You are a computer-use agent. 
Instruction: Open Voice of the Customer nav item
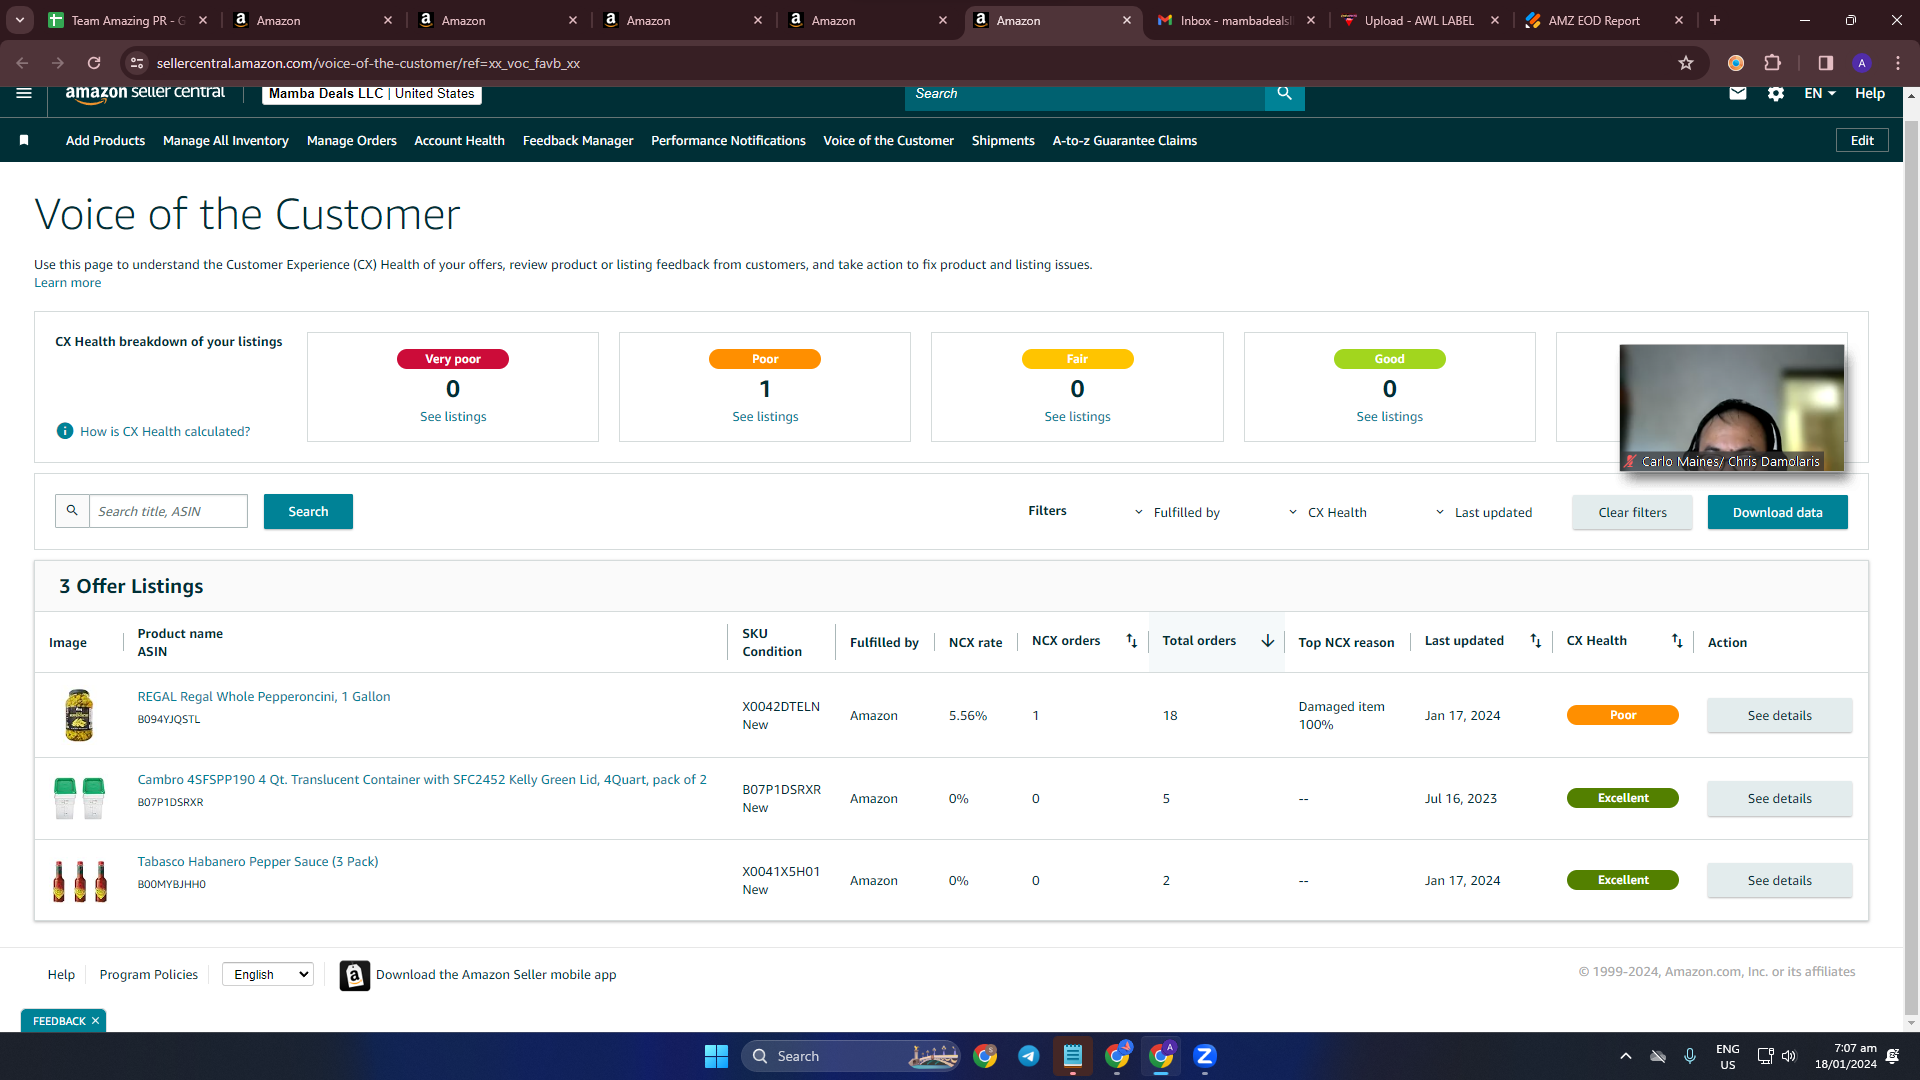pyautogui.click(x=888, y=141)
